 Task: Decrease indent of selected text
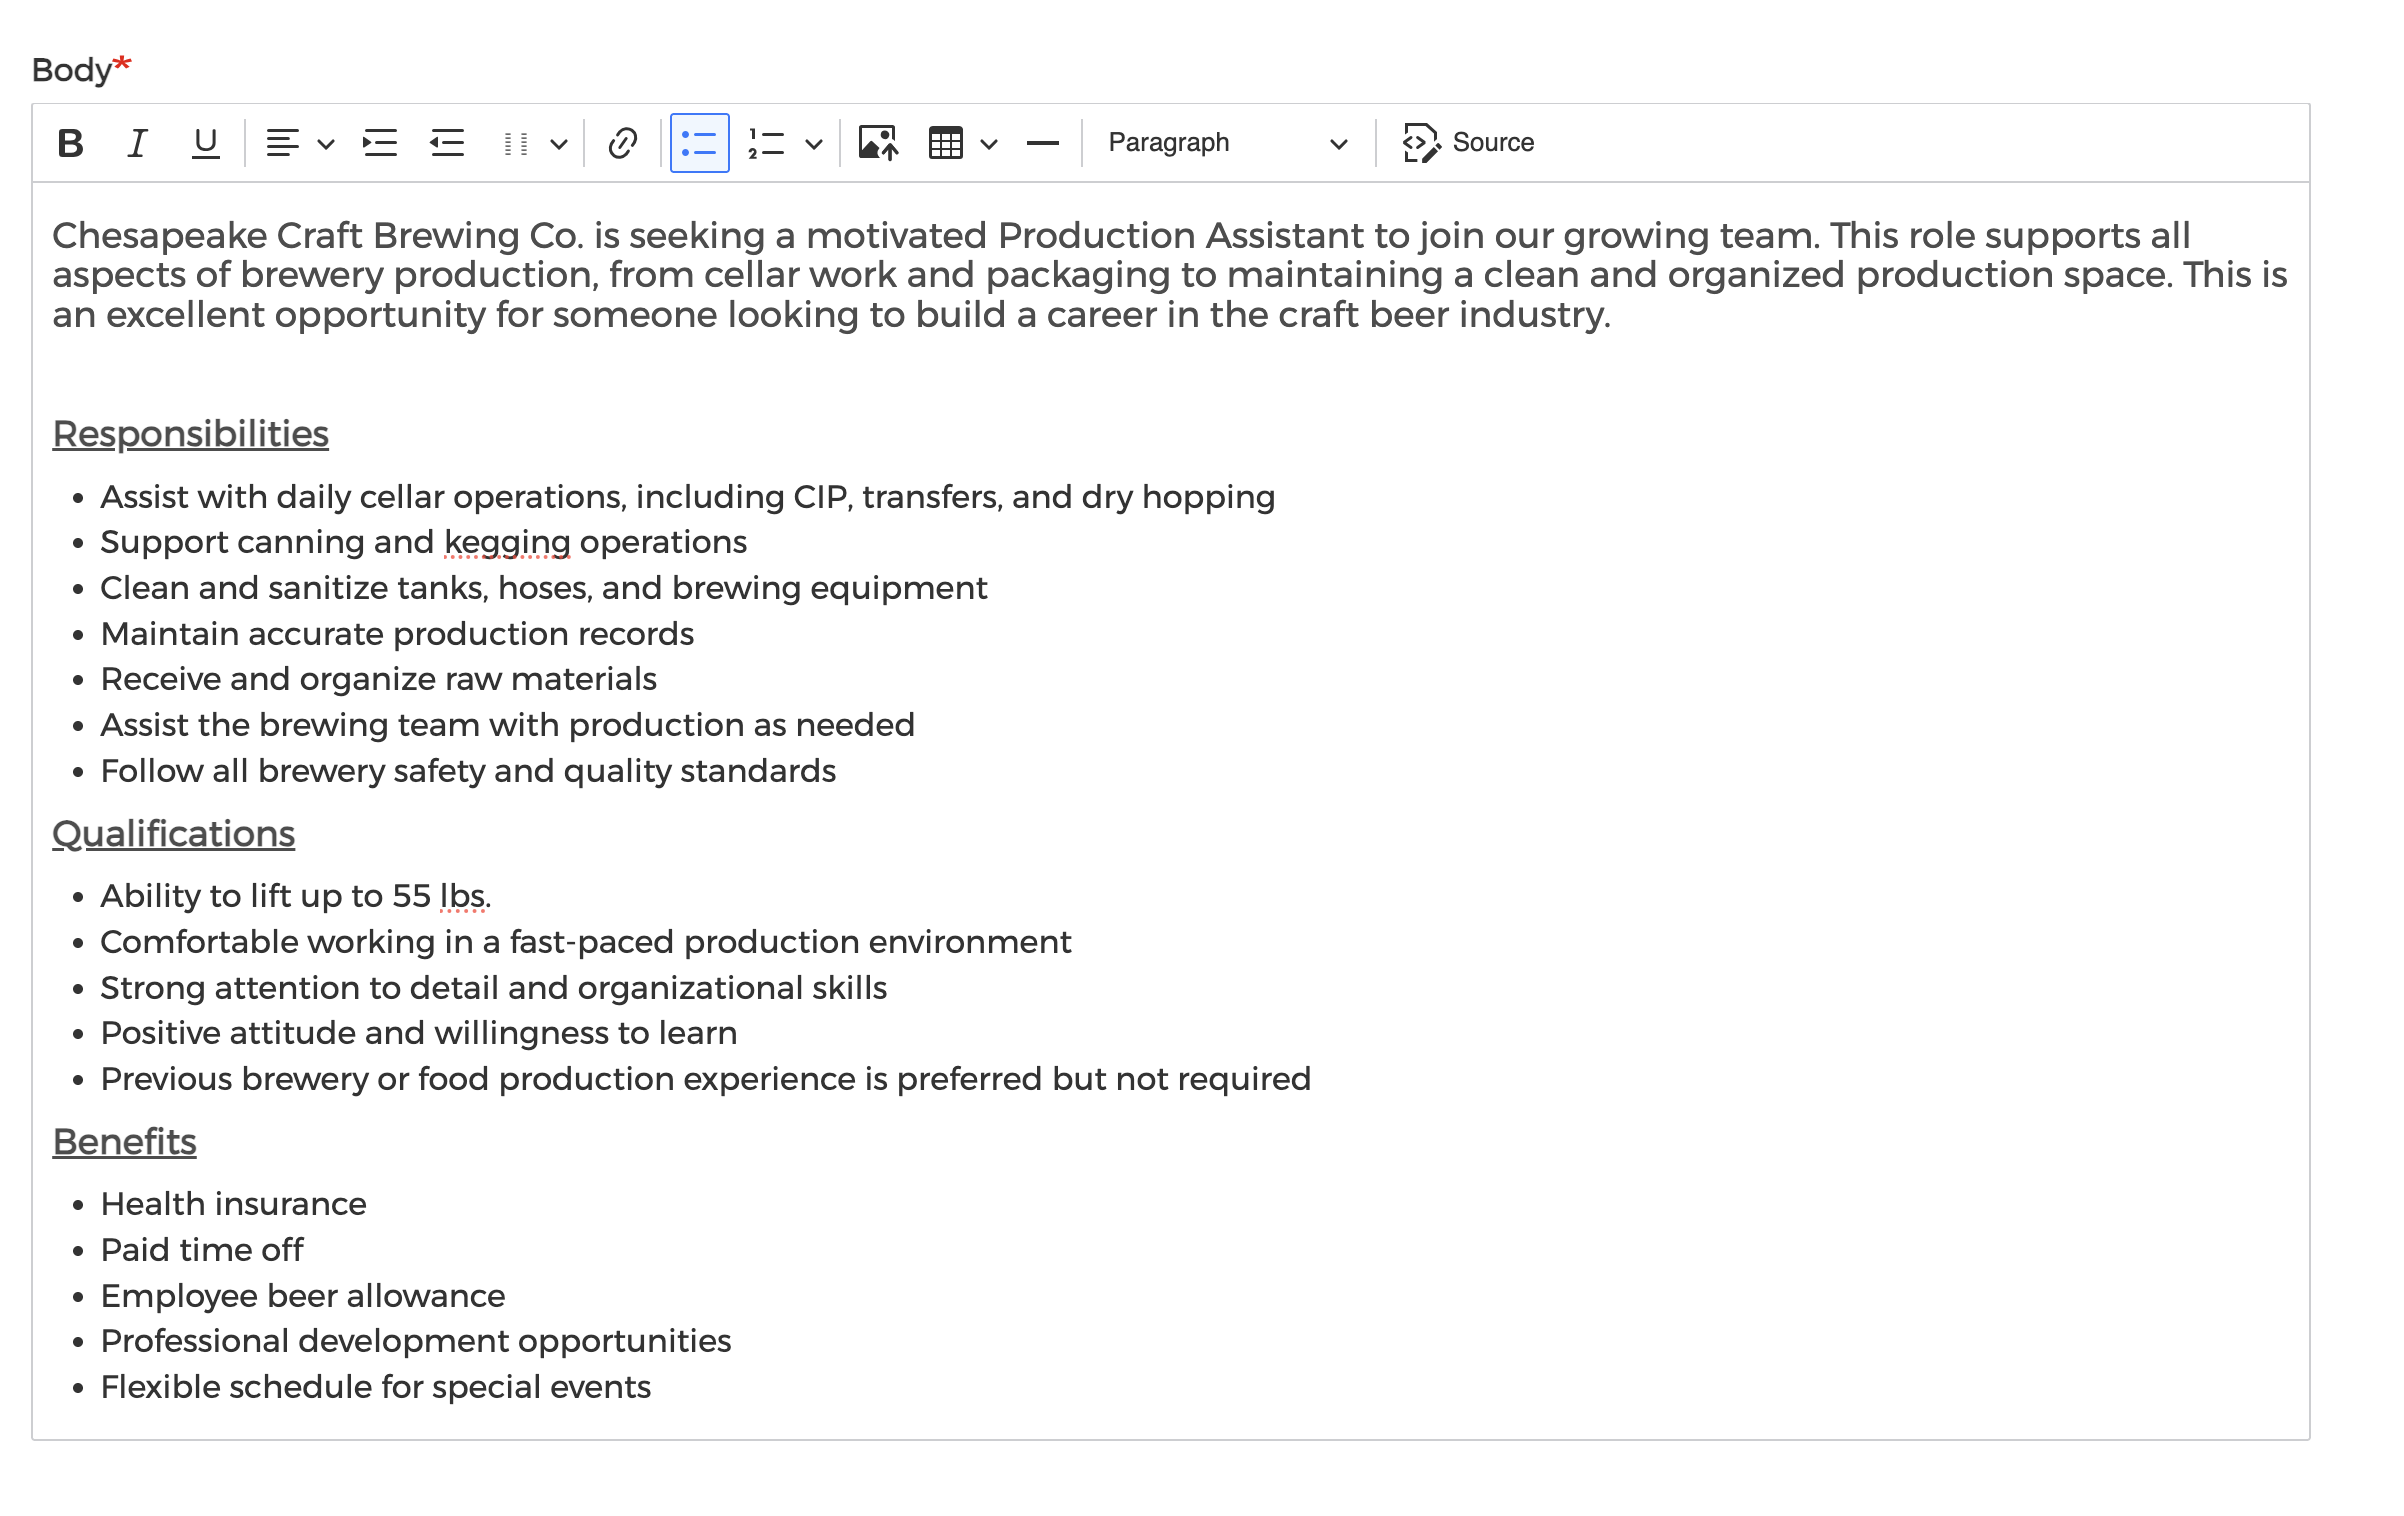[447, 143]
